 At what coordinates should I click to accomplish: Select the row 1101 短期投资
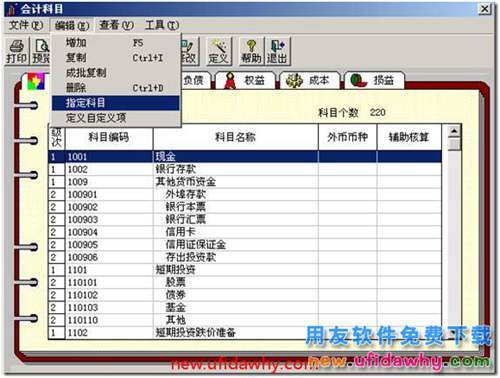[x=245, y=270]
